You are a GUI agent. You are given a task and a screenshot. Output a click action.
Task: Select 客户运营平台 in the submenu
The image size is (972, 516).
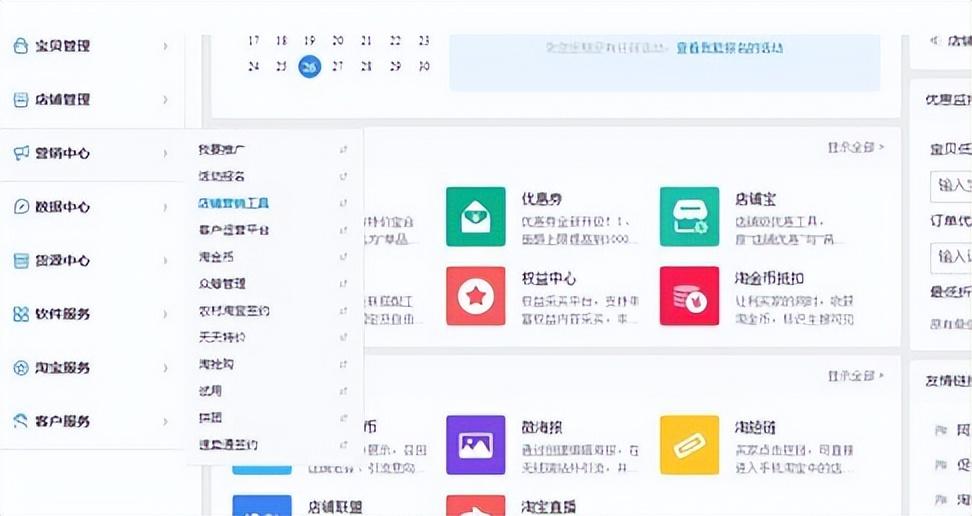point(234,230)
